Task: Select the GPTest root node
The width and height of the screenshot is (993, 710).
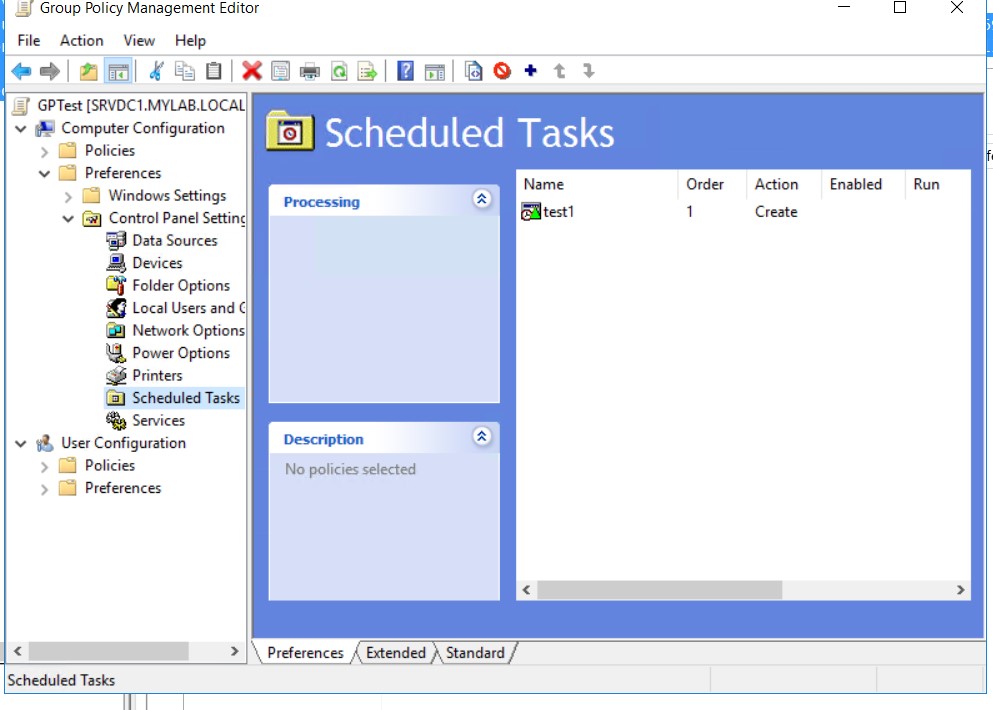Action: 141,105
